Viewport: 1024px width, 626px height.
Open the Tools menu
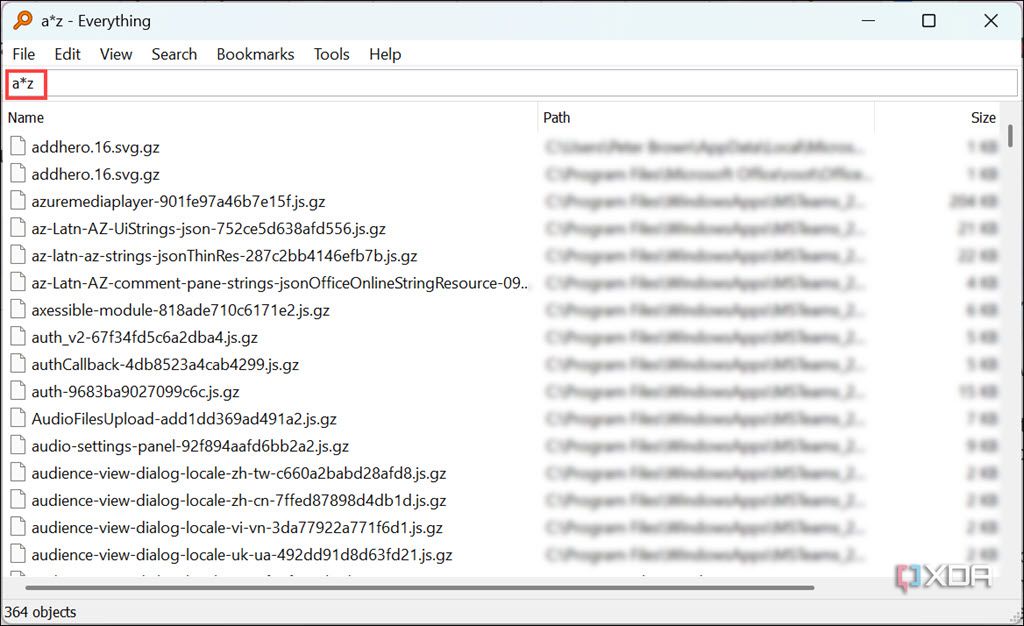coord(331,54)
